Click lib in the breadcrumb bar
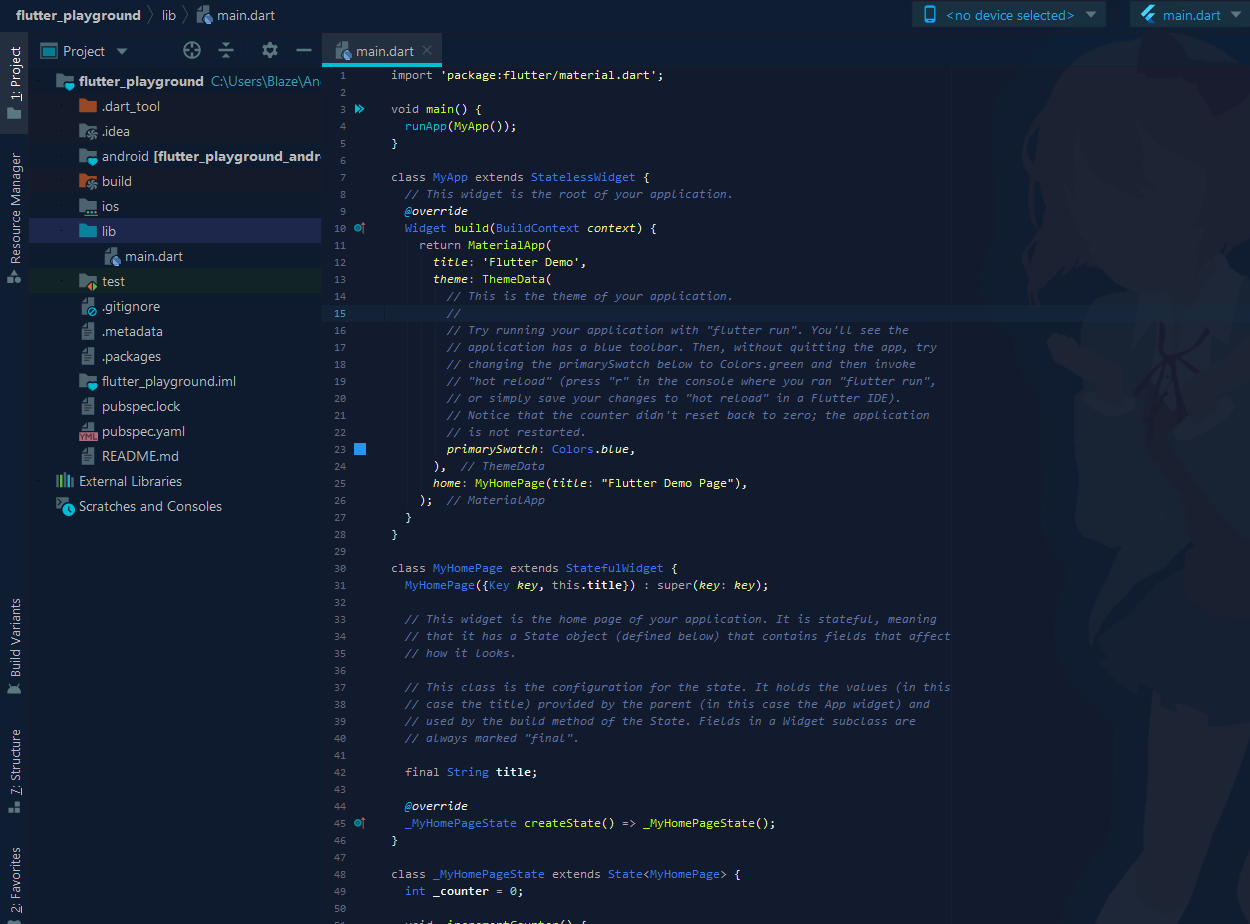The image size is (1250, 924). click(169, 15)
